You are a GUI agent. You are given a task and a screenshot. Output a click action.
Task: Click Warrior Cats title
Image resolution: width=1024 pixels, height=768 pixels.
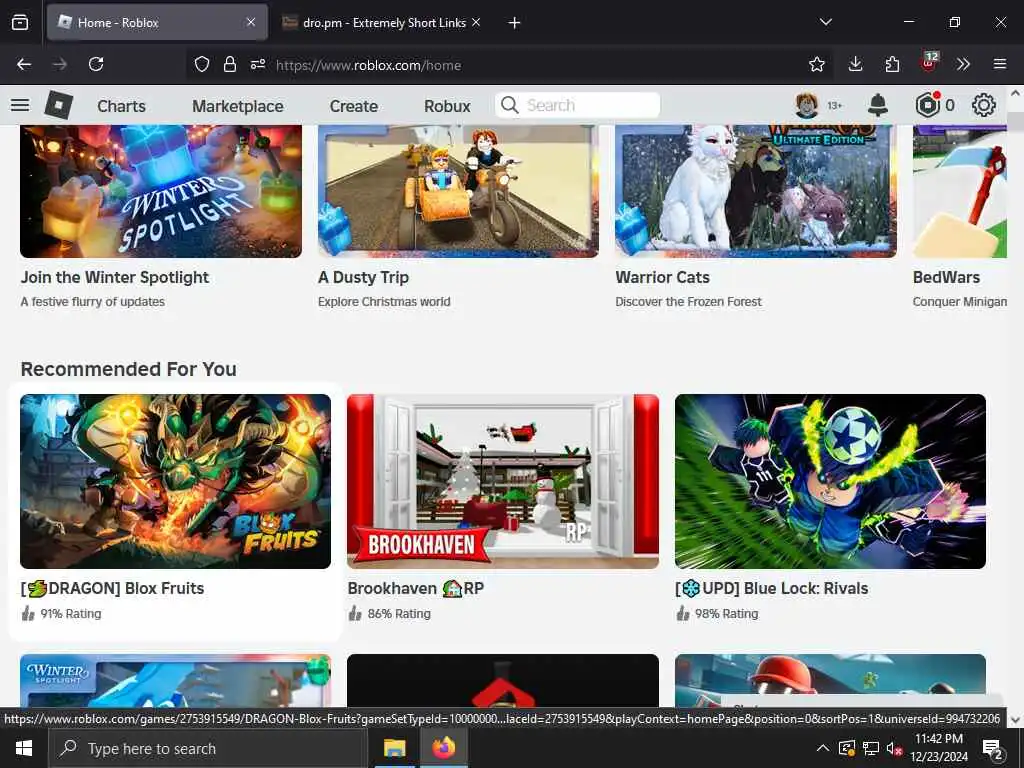pos(662,278)
